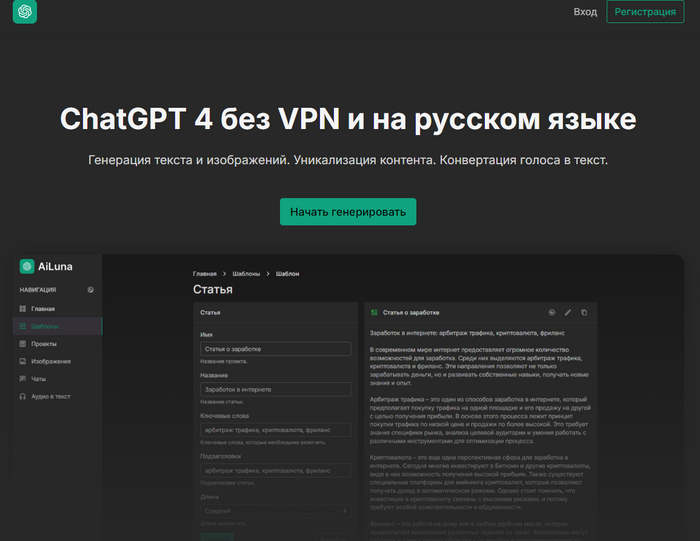Screen dimensions: 700x541
Task: Click the Название проекта hint text
Action: [224, 361]
